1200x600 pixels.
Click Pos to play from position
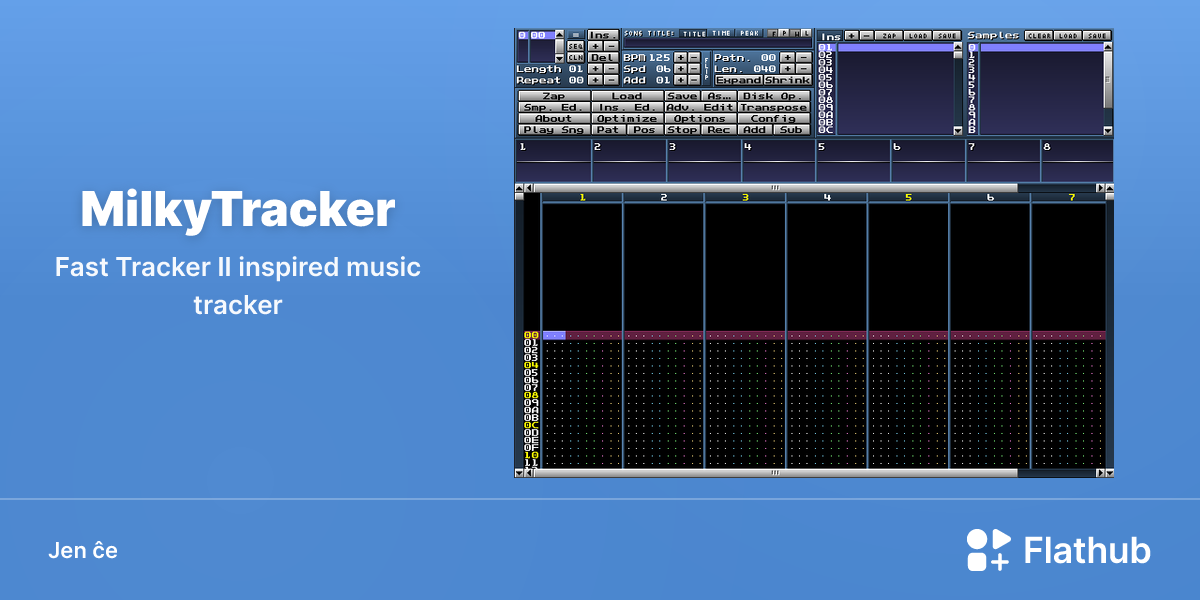645,130
